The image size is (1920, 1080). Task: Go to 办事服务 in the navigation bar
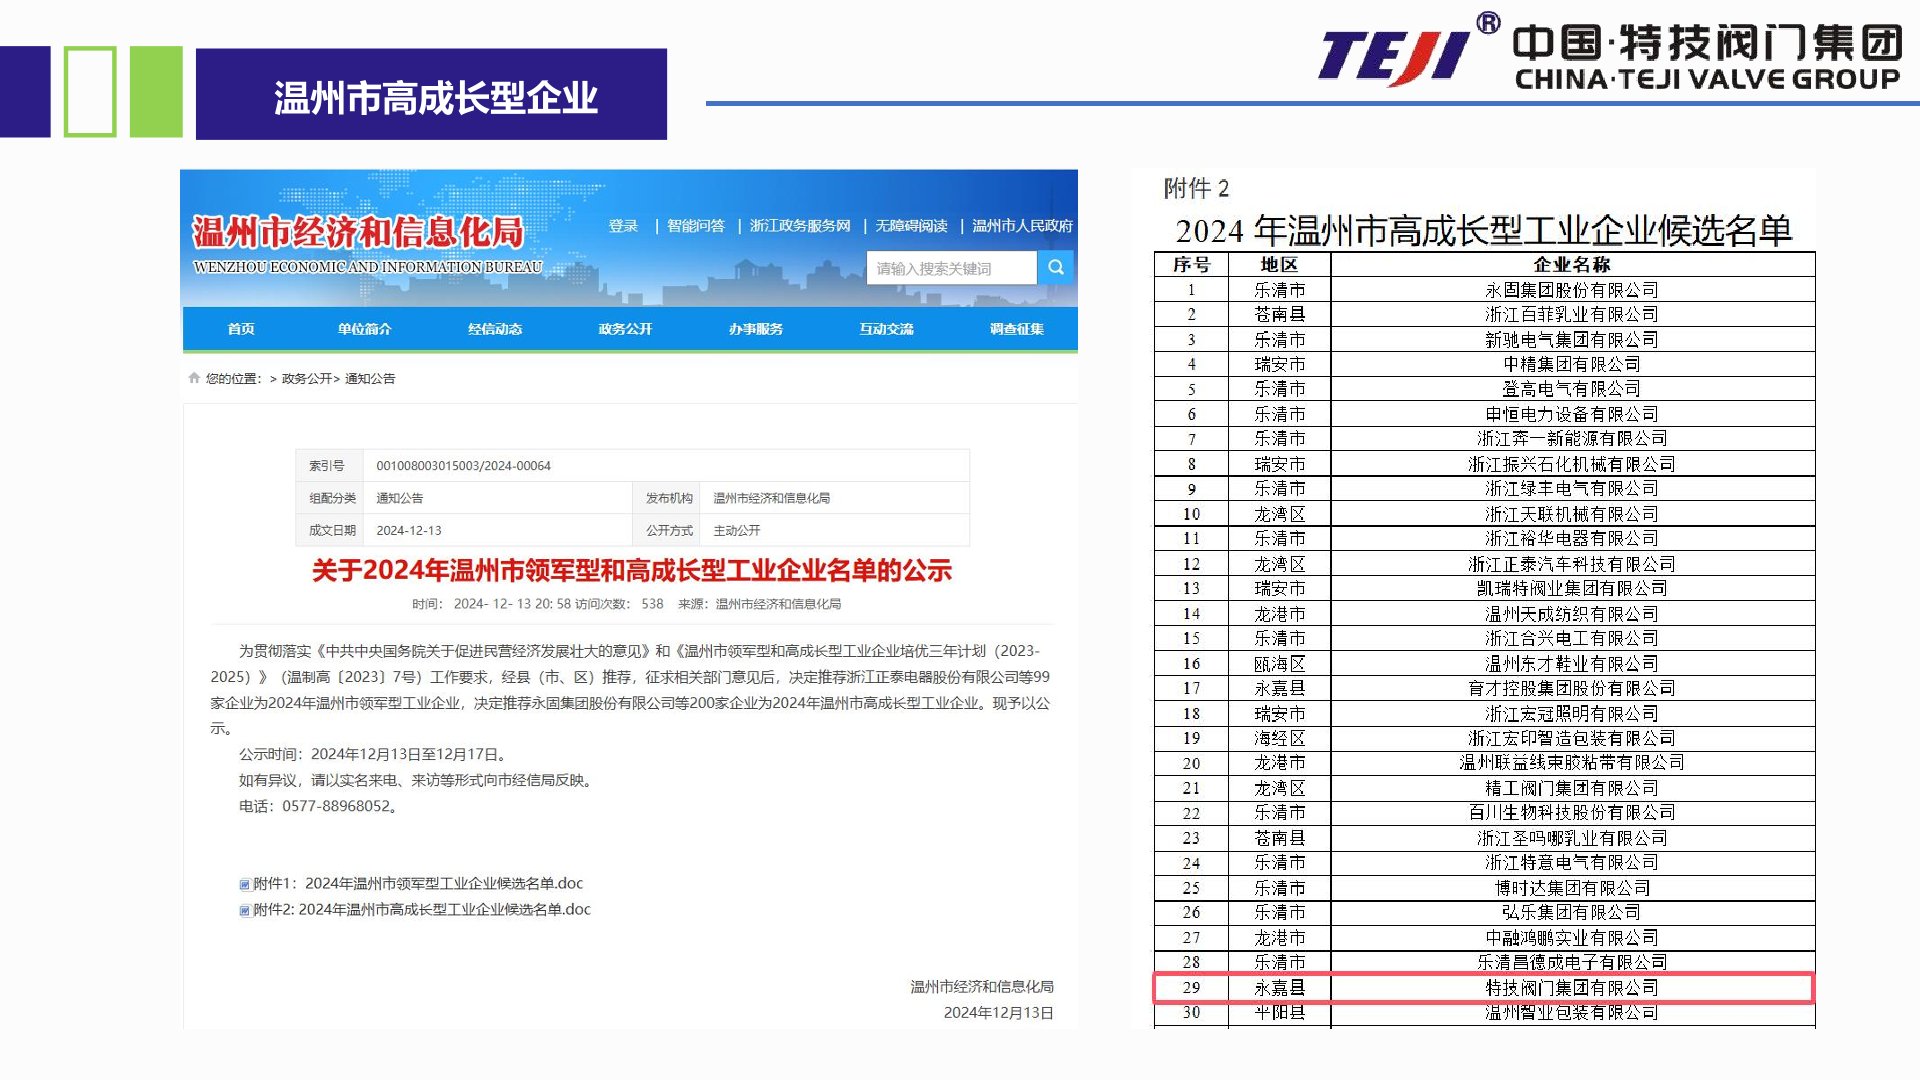coord(756,329)
